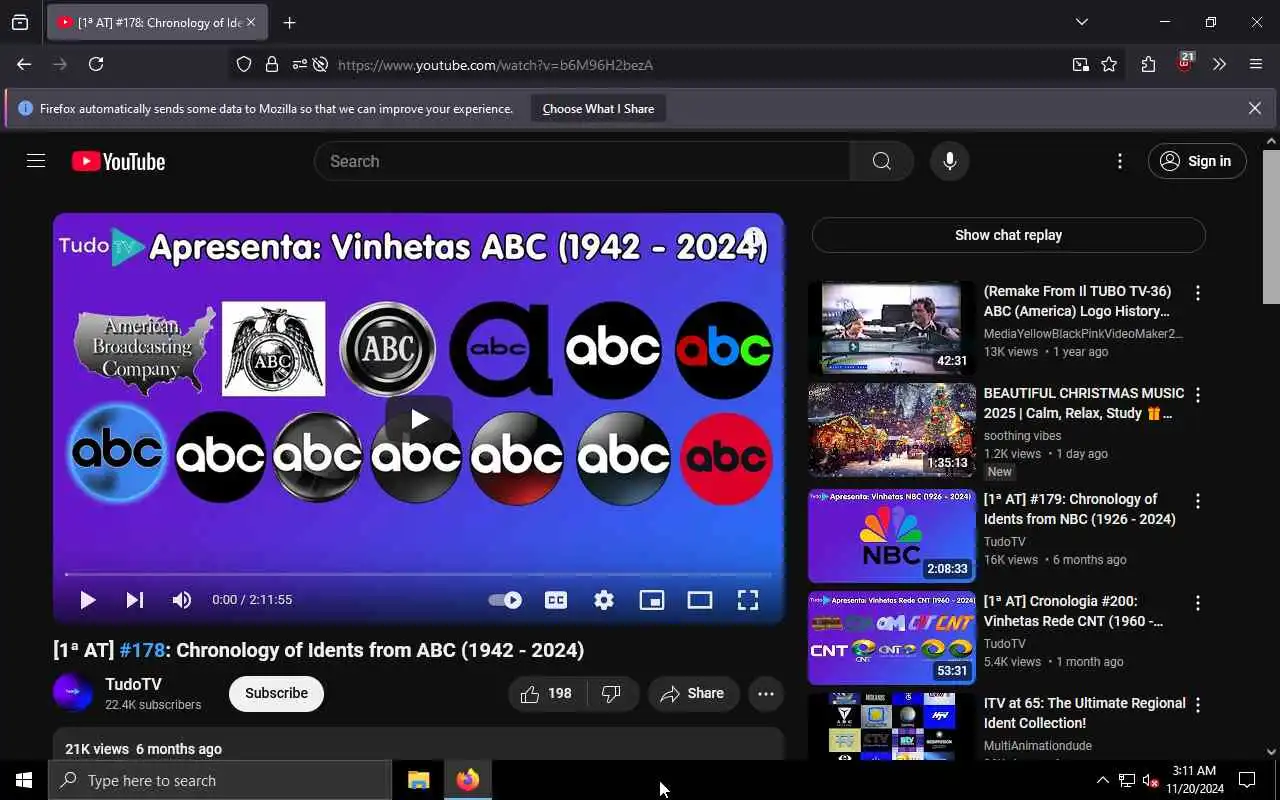Open the YouTube guide hamburger menu
This screenshot has width=1280, height=800.
pos(36,161)
